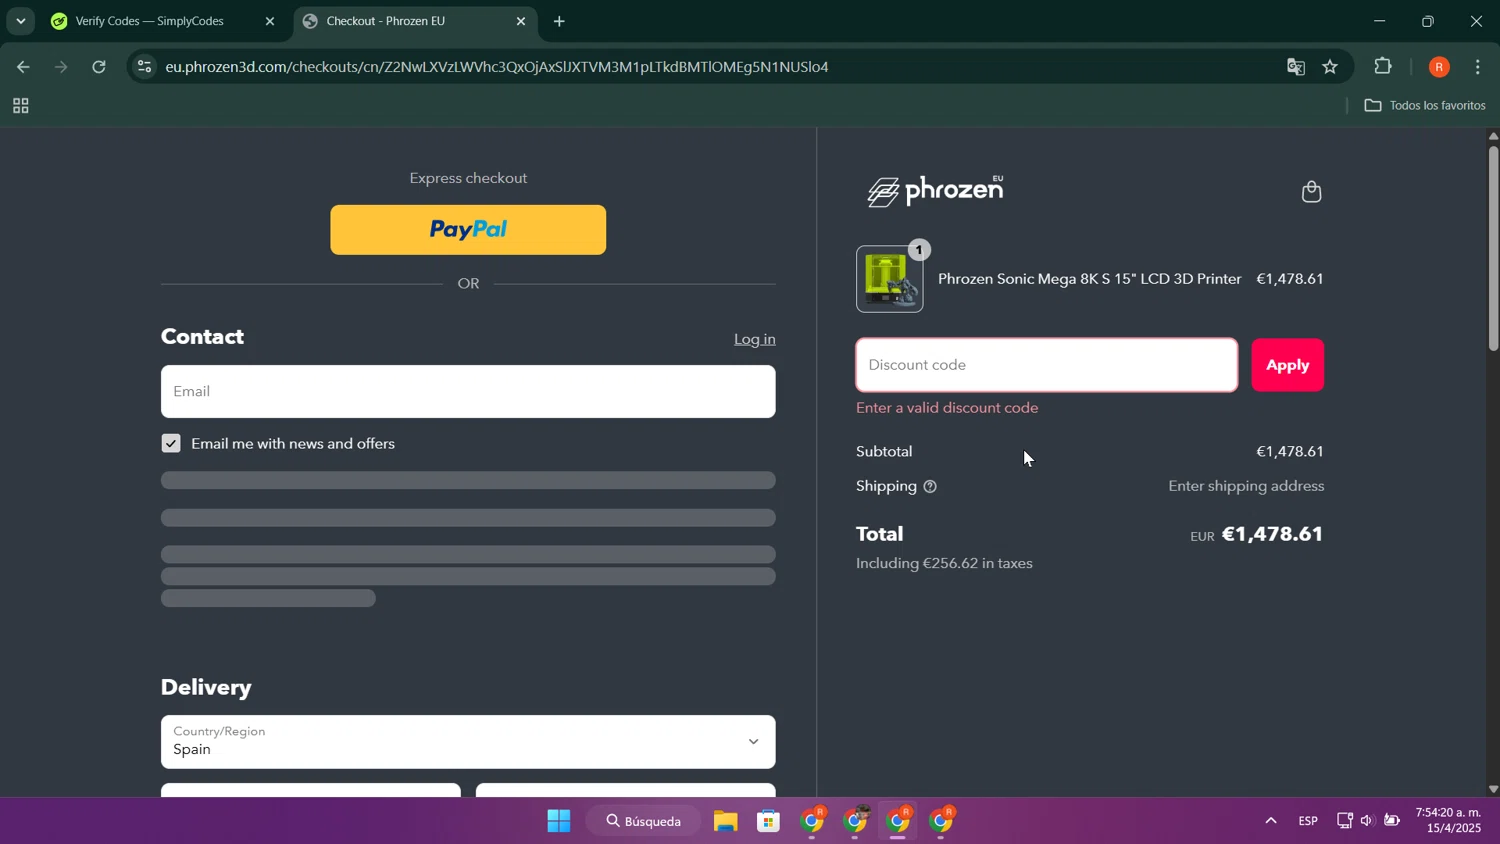Apply the discount code

tap(1287, 365)
